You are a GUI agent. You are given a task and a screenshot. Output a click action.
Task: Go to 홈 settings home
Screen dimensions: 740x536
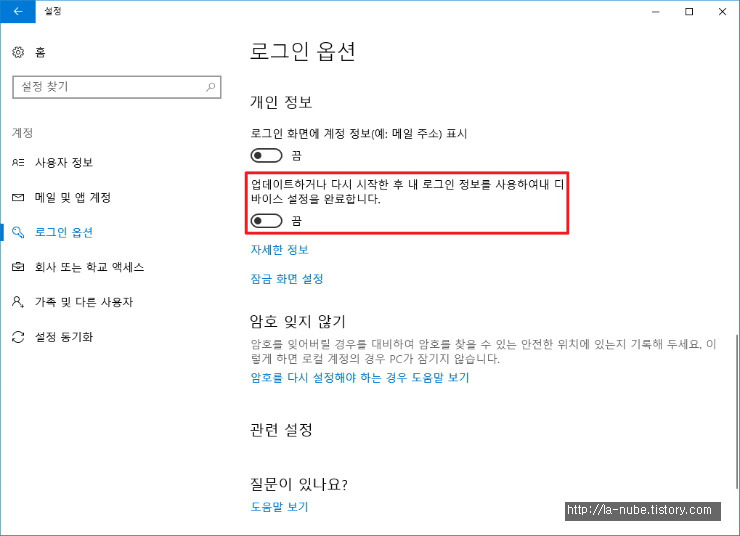[x=40, y=52]
